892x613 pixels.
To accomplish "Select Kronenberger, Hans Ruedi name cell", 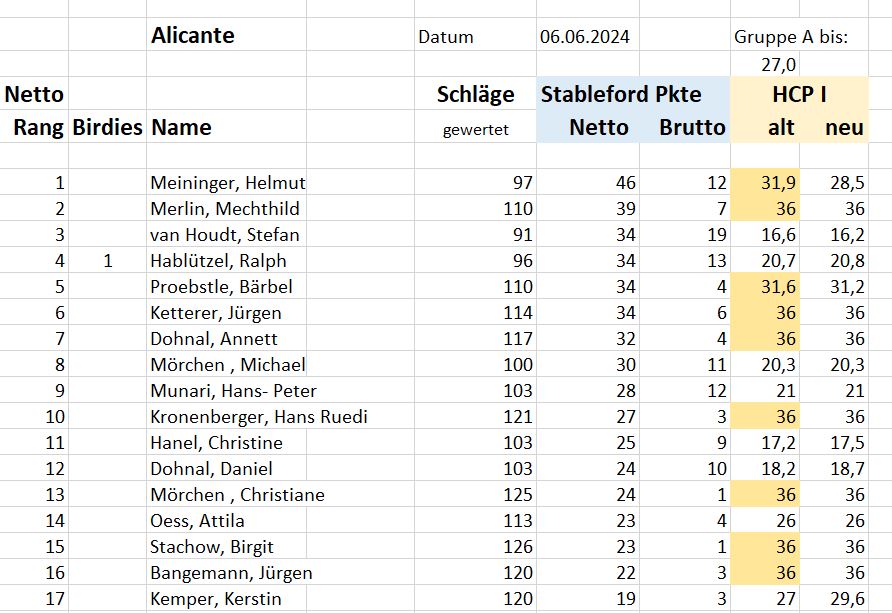I will point(259,417).
